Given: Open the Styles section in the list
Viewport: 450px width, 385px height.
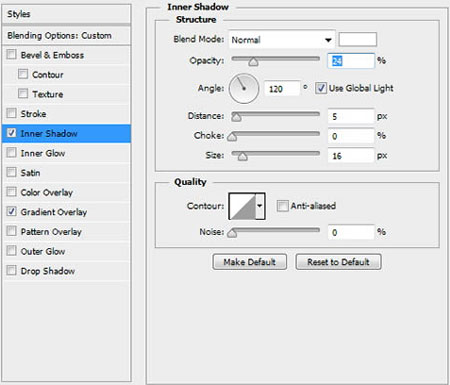Looking at the screenshot, I should pyautogui.click(x=66, y=14).
